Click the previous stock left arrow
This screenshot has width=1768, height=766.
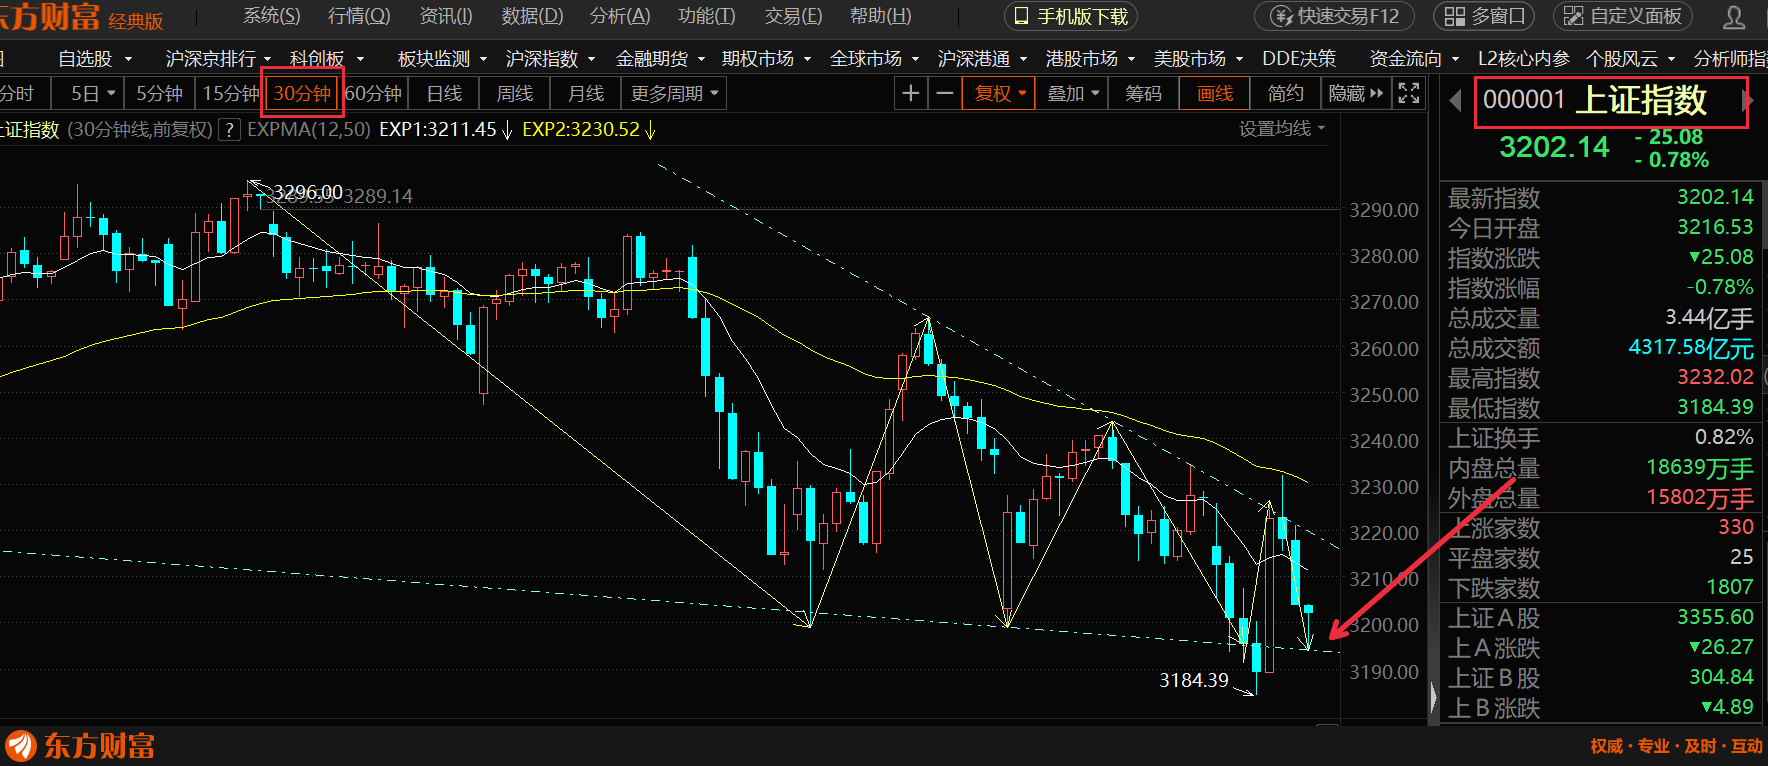1456,100
